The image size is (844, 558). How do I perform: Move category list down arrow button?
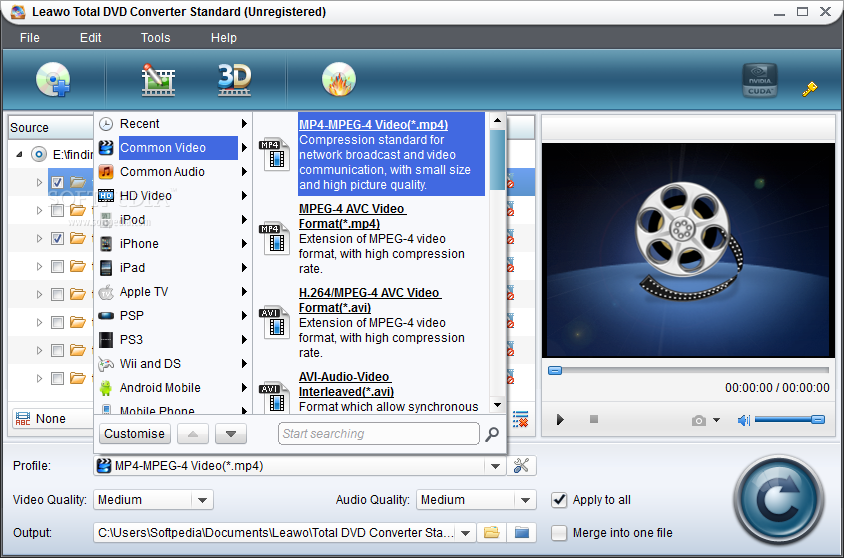coord(231,434)
